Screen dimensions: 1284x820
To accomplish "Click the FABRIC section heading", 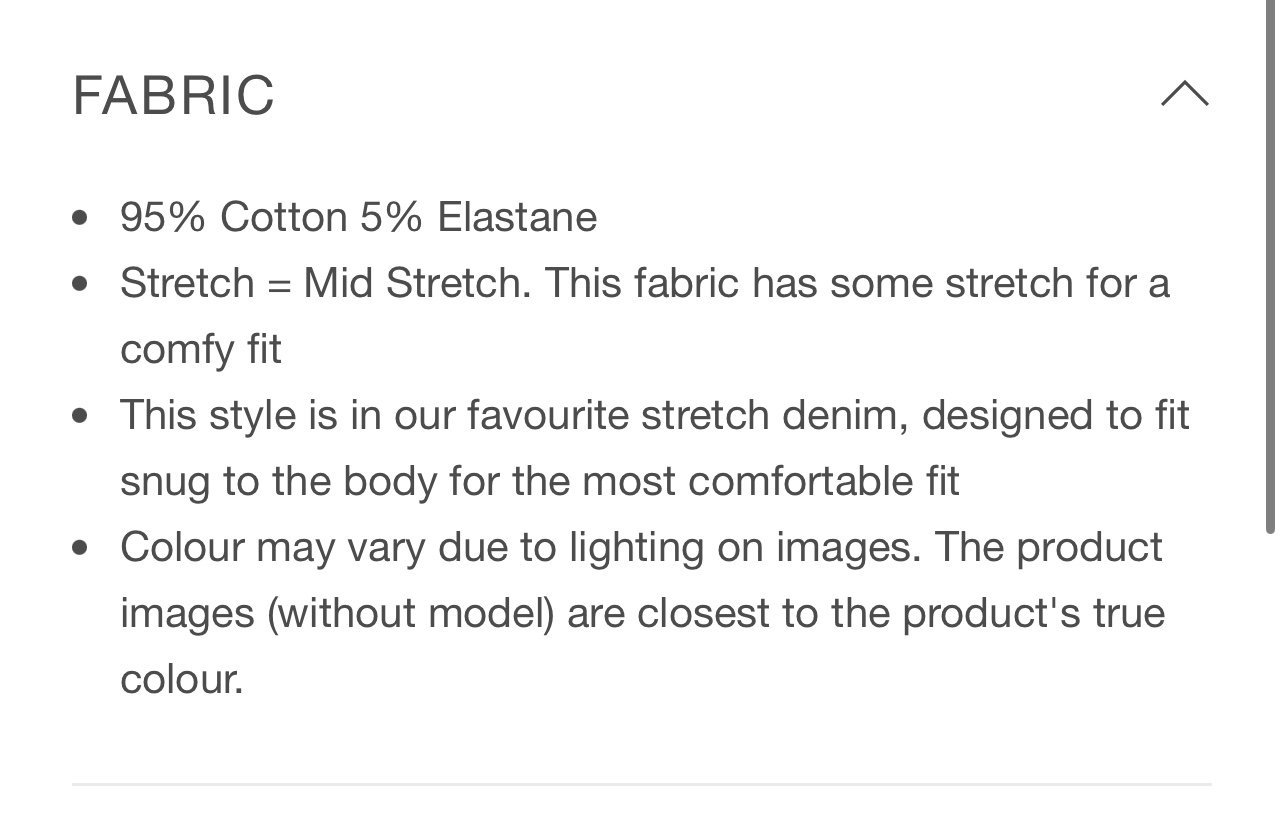I will [173, 95].
